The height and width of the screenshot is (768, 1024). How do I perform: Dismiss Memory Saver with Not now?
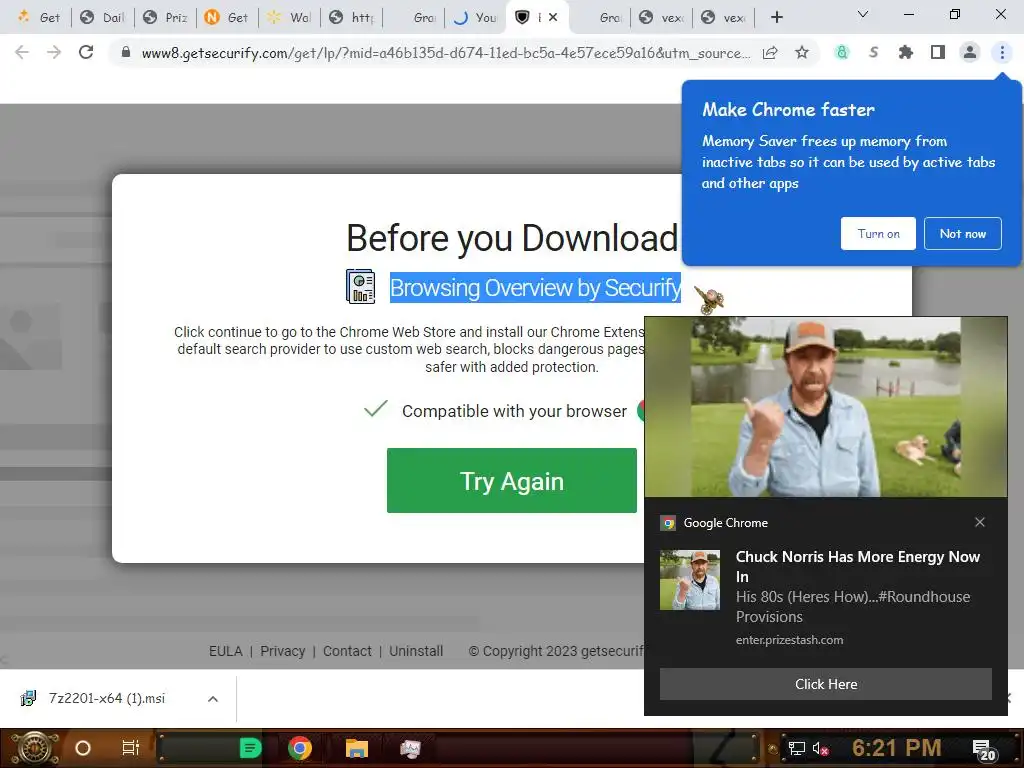click(963, 234)
